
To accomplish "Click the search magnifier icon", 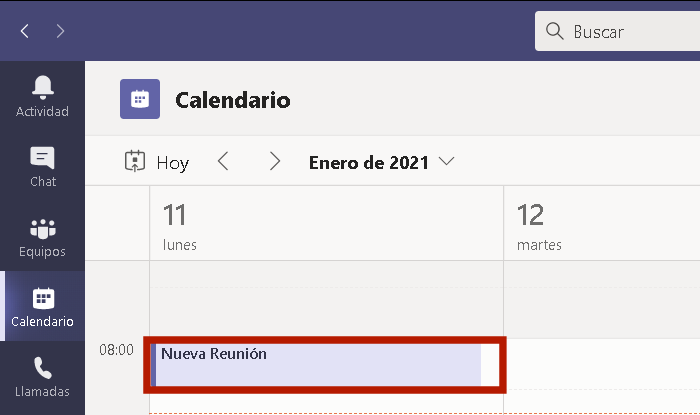I will [x=554, y=31].
